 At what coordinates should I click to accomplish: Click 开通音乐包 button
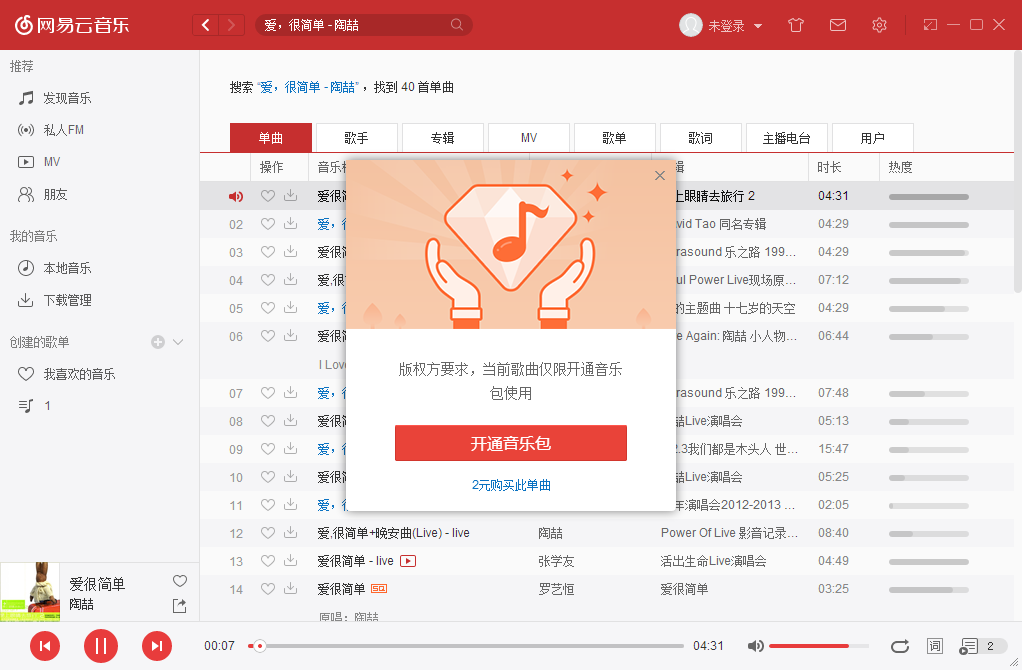[511, 443]
